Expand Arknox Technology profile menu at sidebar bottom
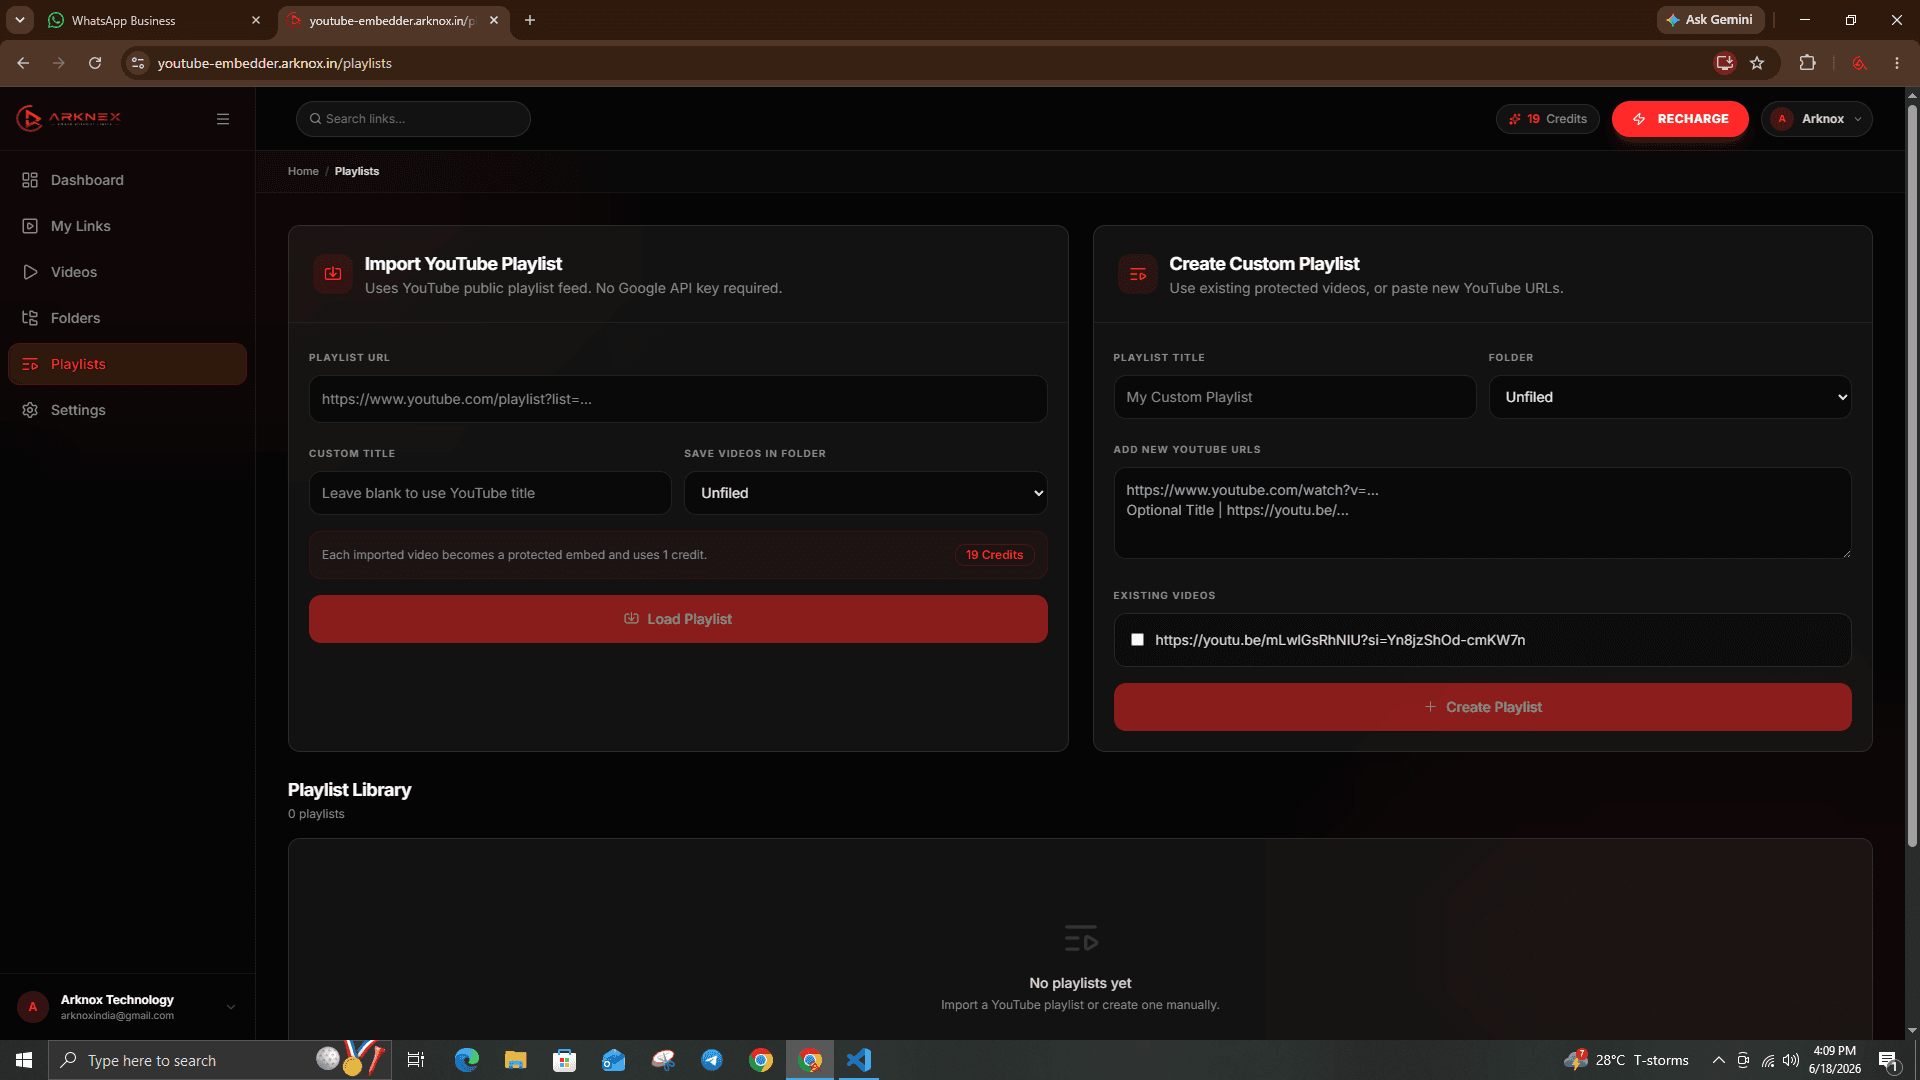Screen dimensions: 1920x1080 click(x=231, y=1007)
